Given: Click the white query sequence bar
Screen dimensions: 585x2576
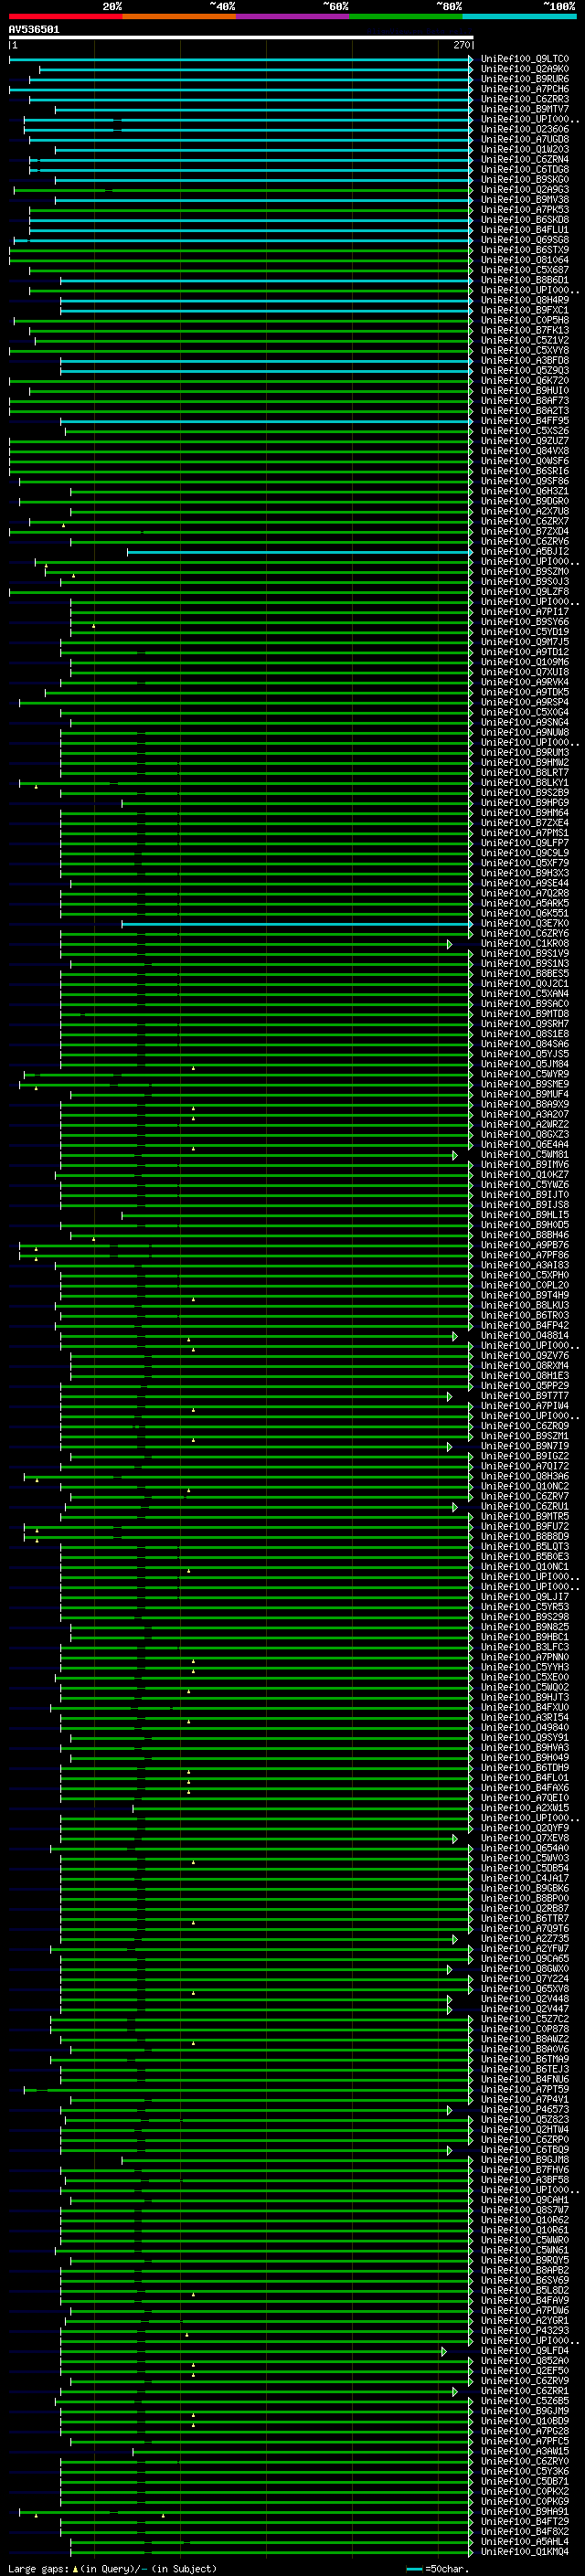Looking at the screenshot, I should [241, 38].
